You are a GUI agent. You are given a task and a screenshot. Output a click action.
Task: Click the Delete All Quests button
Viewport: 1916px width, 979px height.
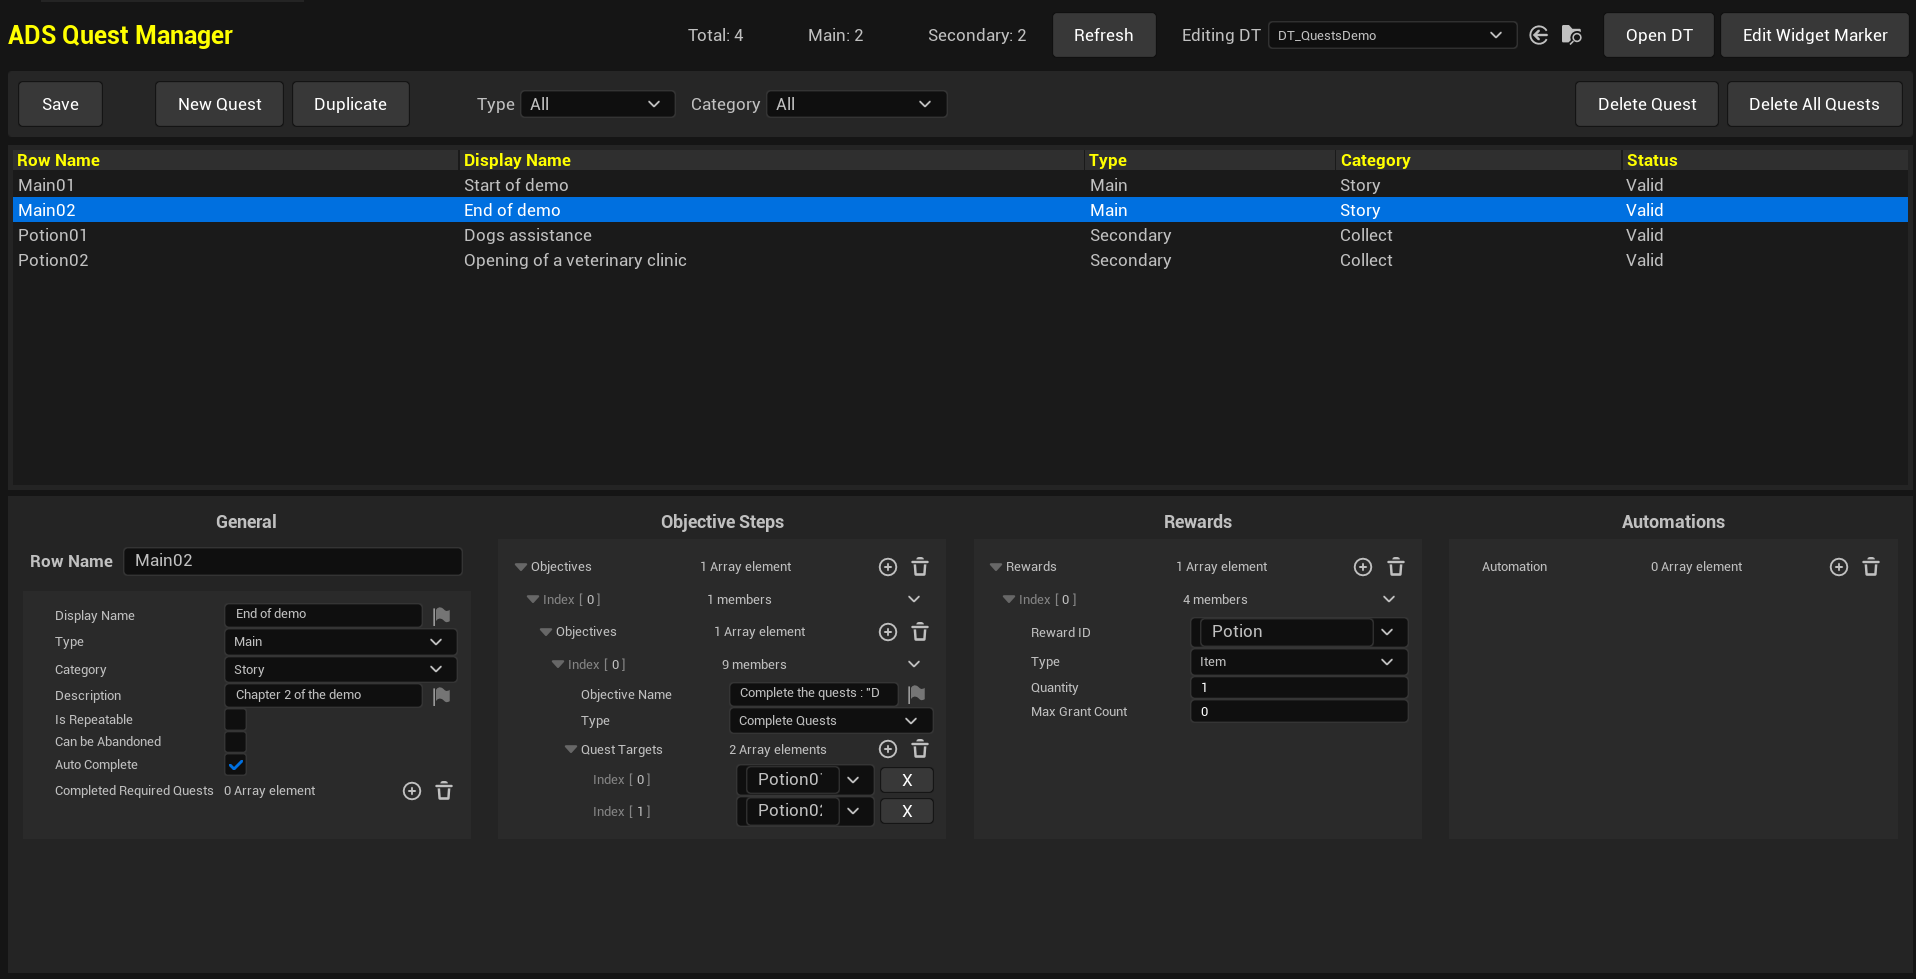[1814, 104]
